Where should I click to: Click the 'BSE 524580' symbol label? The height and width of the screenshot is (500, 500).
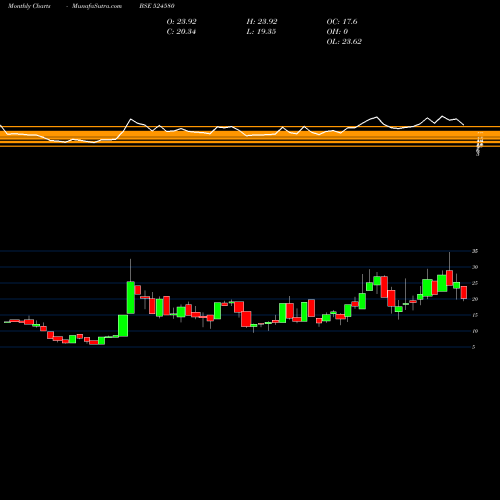click(x=157, y=6)
